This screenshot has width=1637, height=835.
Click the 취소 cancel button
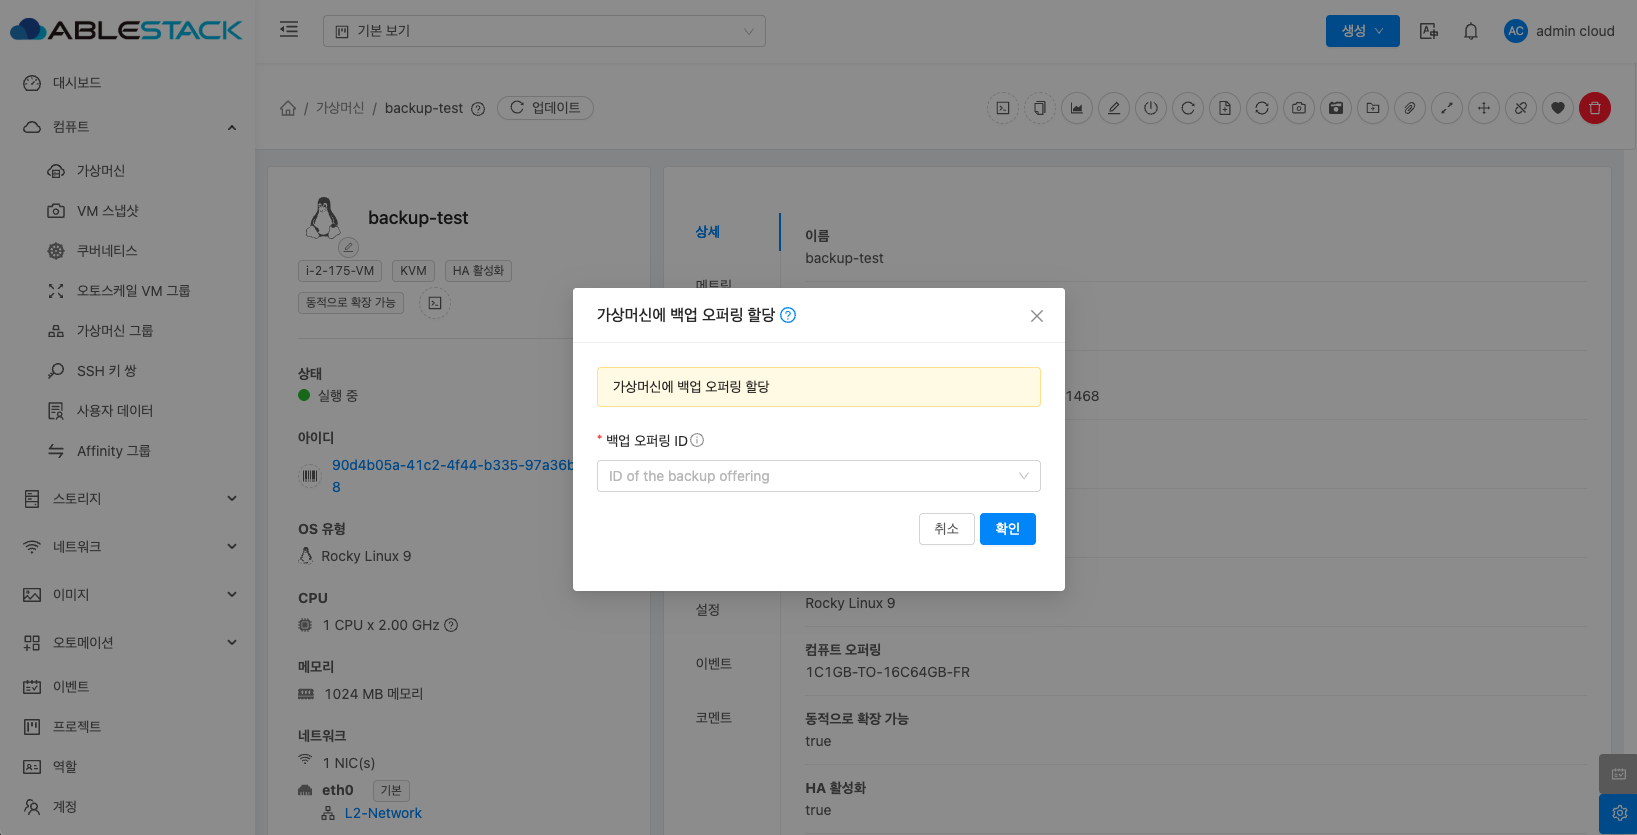pyautogui.click(x=946, y=529)
